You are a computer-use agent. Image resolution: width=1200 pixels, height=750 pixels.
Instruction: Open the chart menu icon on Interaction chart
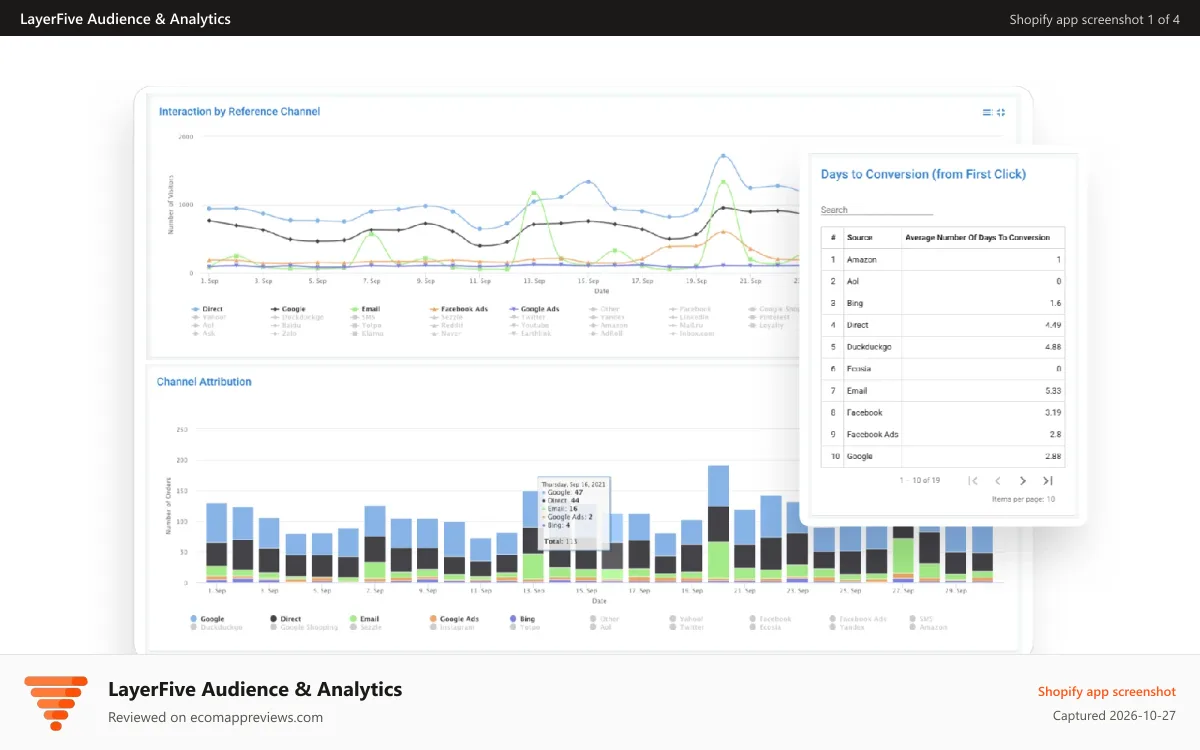tap(987, 112)
